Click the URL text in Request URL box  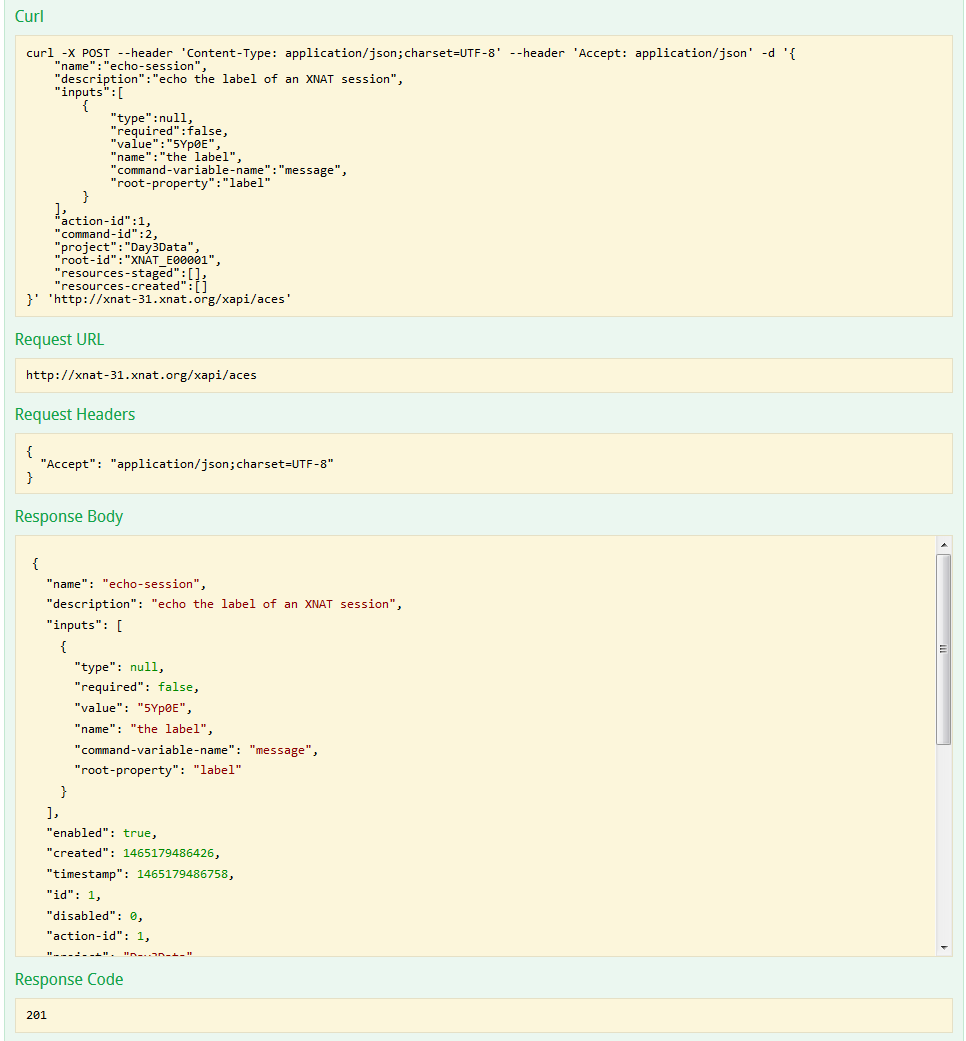[141, 376]
